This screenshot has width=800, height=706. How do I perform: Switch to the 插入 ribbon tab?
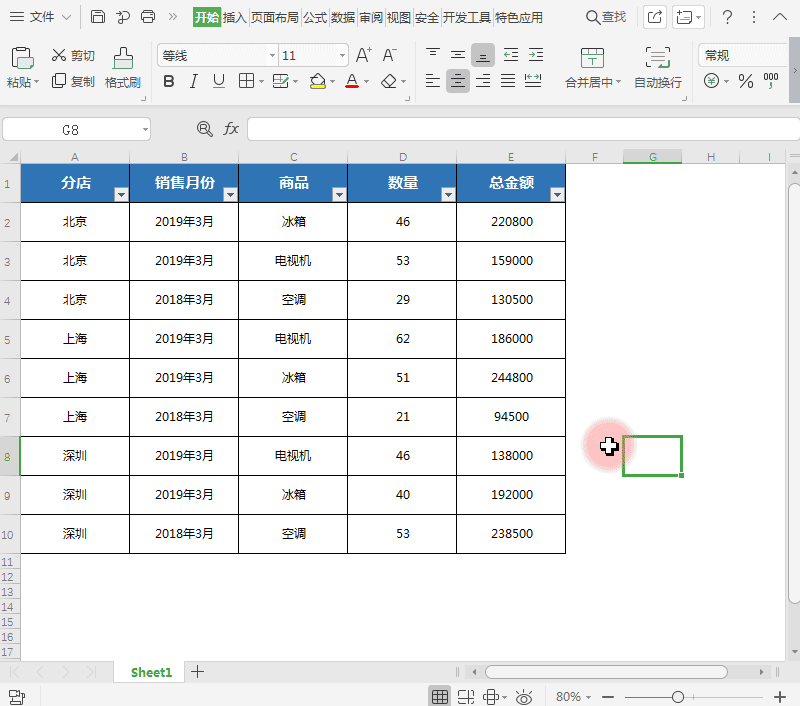235,16
